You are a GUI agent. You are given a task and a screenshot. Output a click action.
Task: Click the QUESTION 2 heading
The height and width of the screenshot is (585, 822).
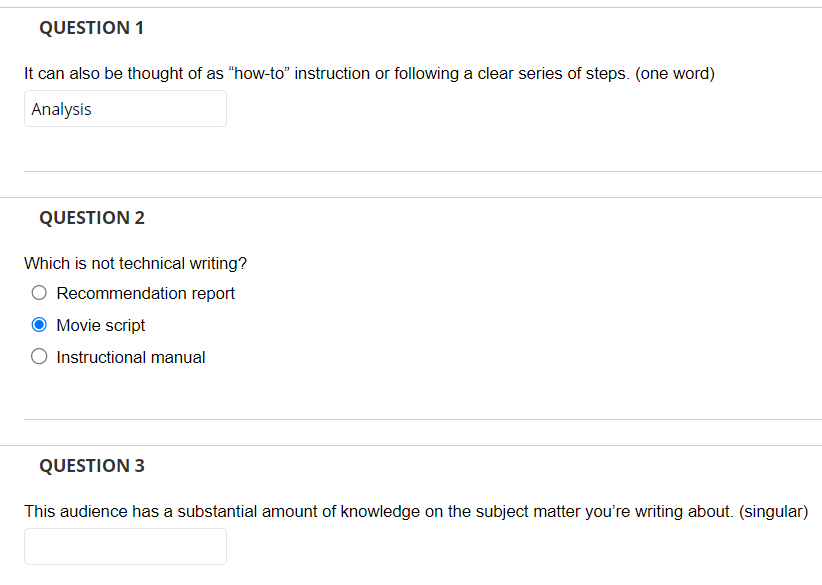tap(92, 217)
